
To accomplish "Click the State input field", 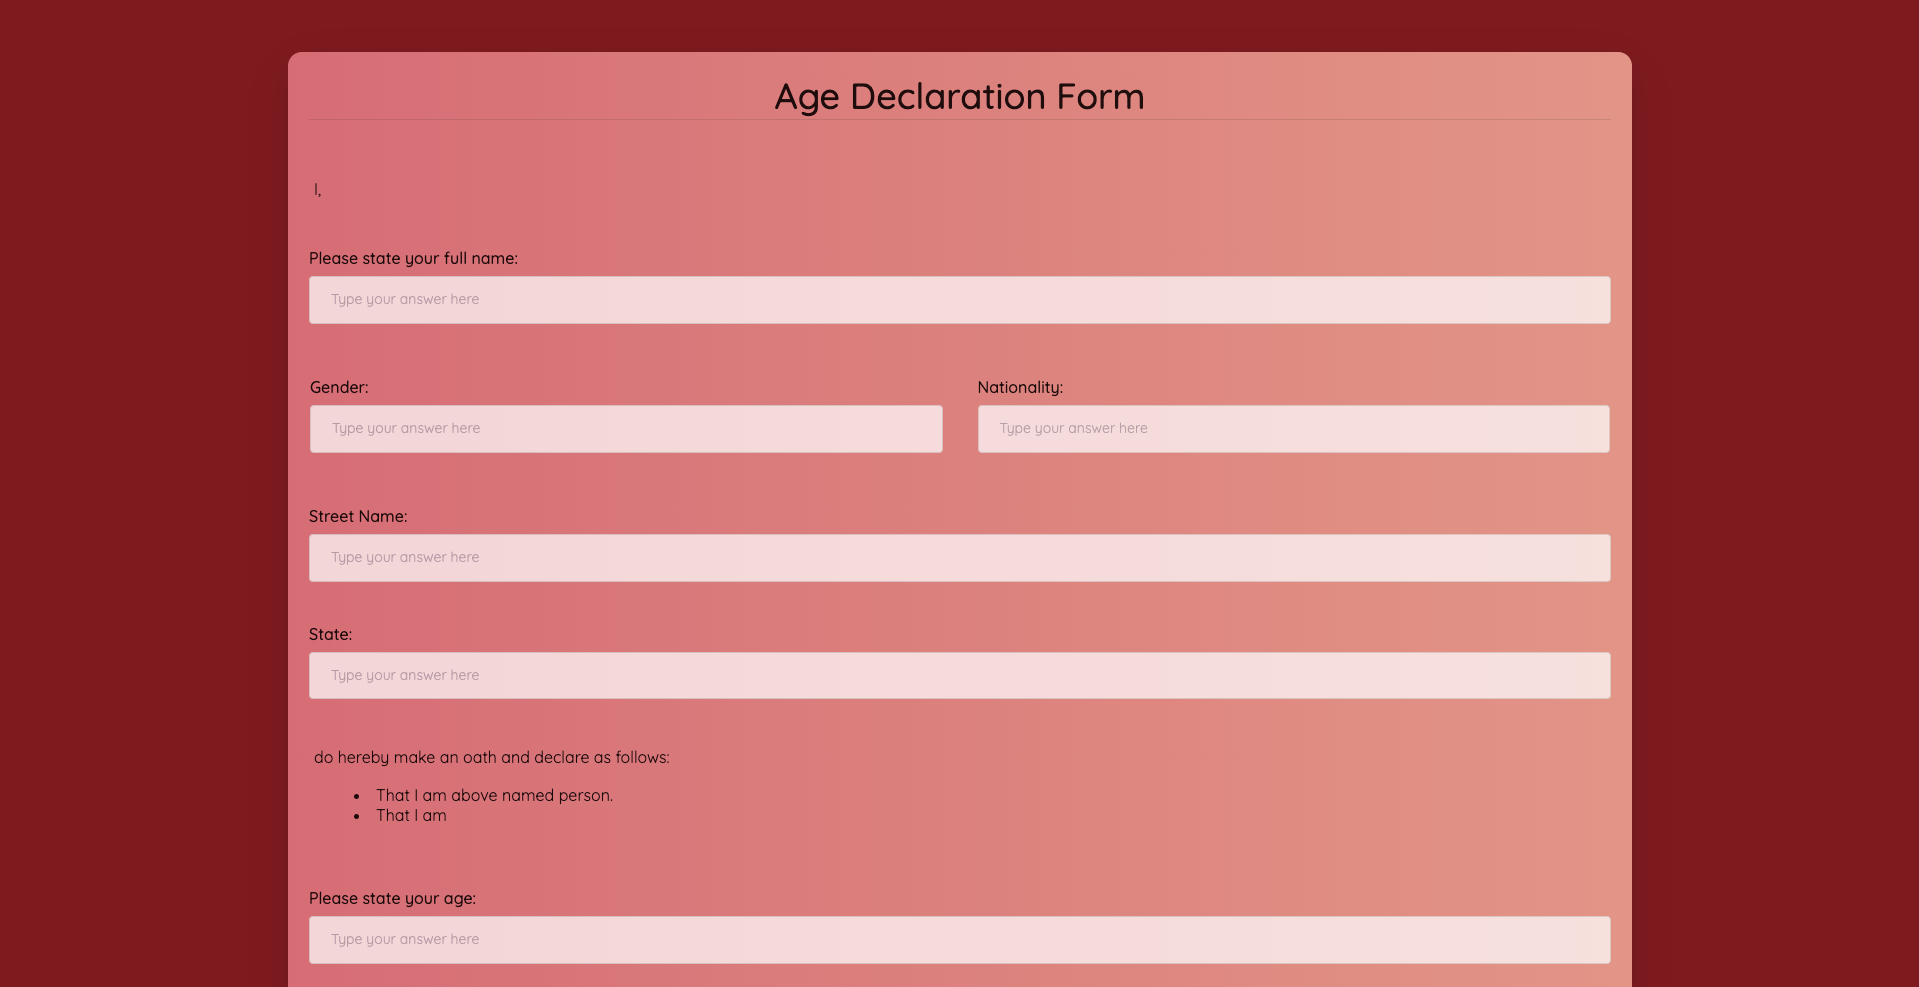I will click(958, 675).
